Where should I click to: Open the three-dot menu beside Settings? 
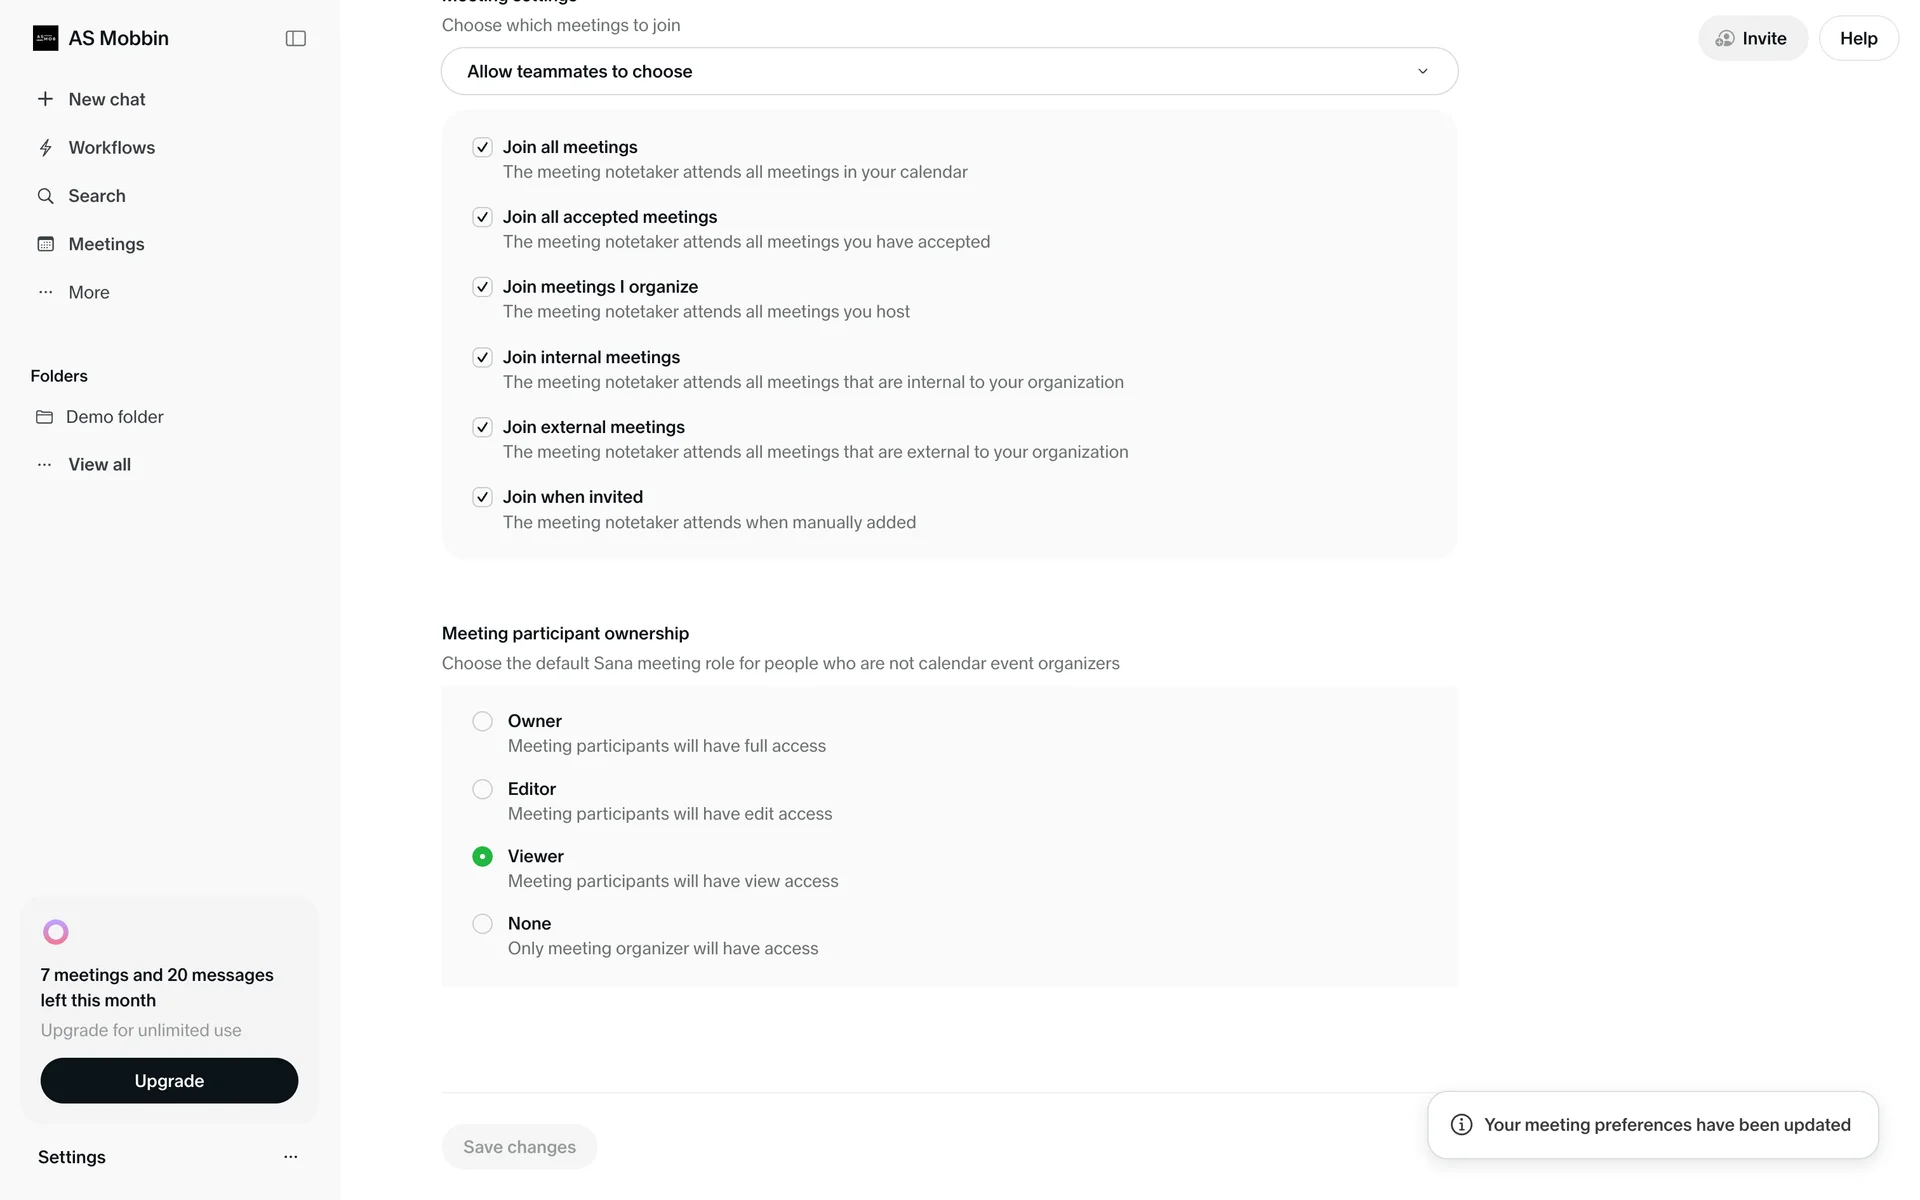[290, 1157]
